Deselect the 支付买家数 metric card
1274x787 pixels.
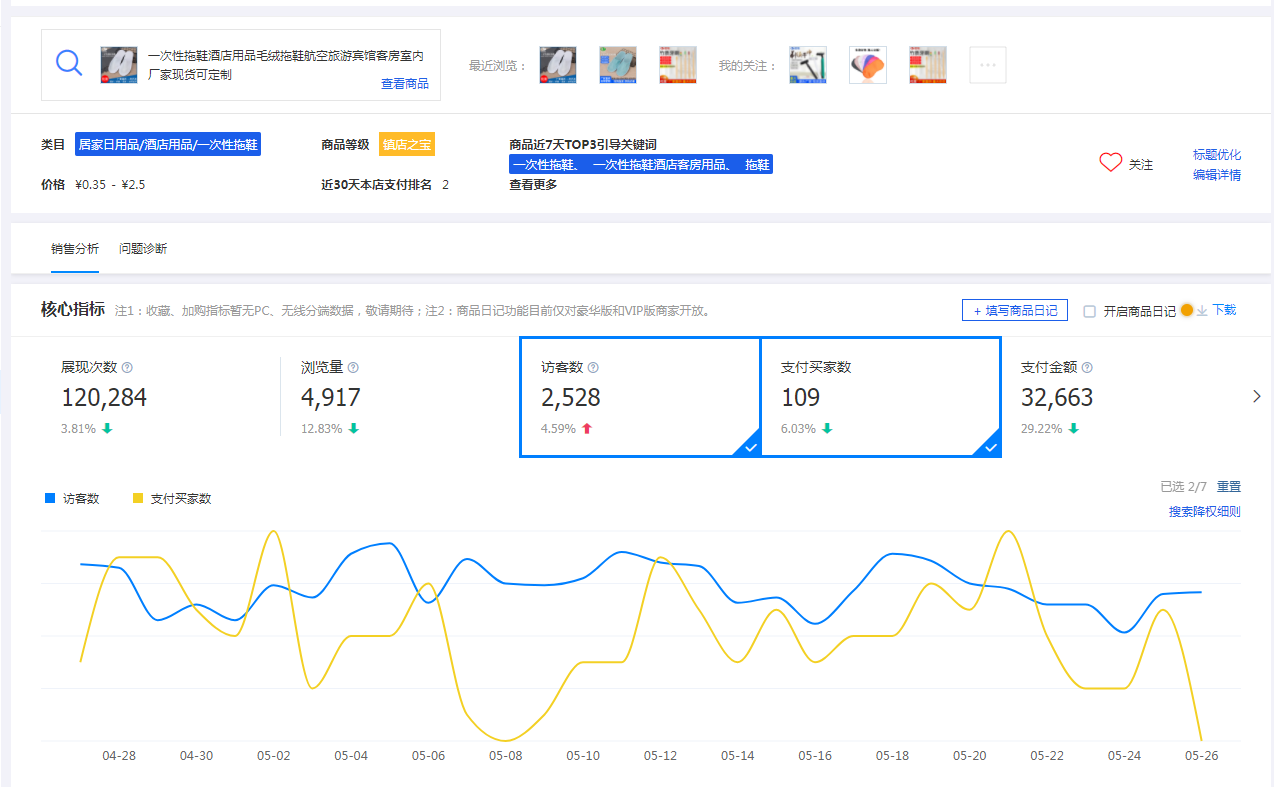880,397
